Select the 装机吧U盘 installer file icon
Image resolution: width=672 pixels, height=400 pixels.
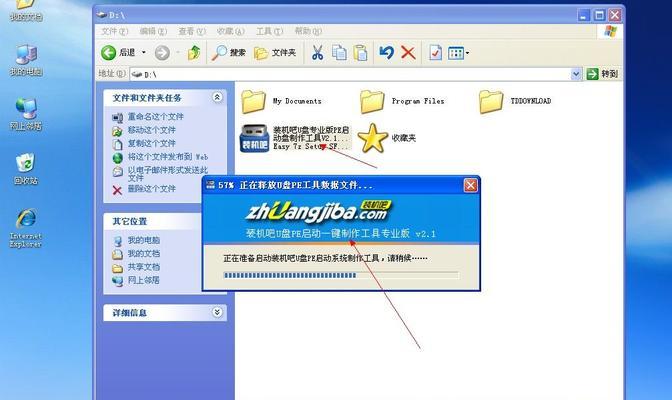tap(254, 138)
